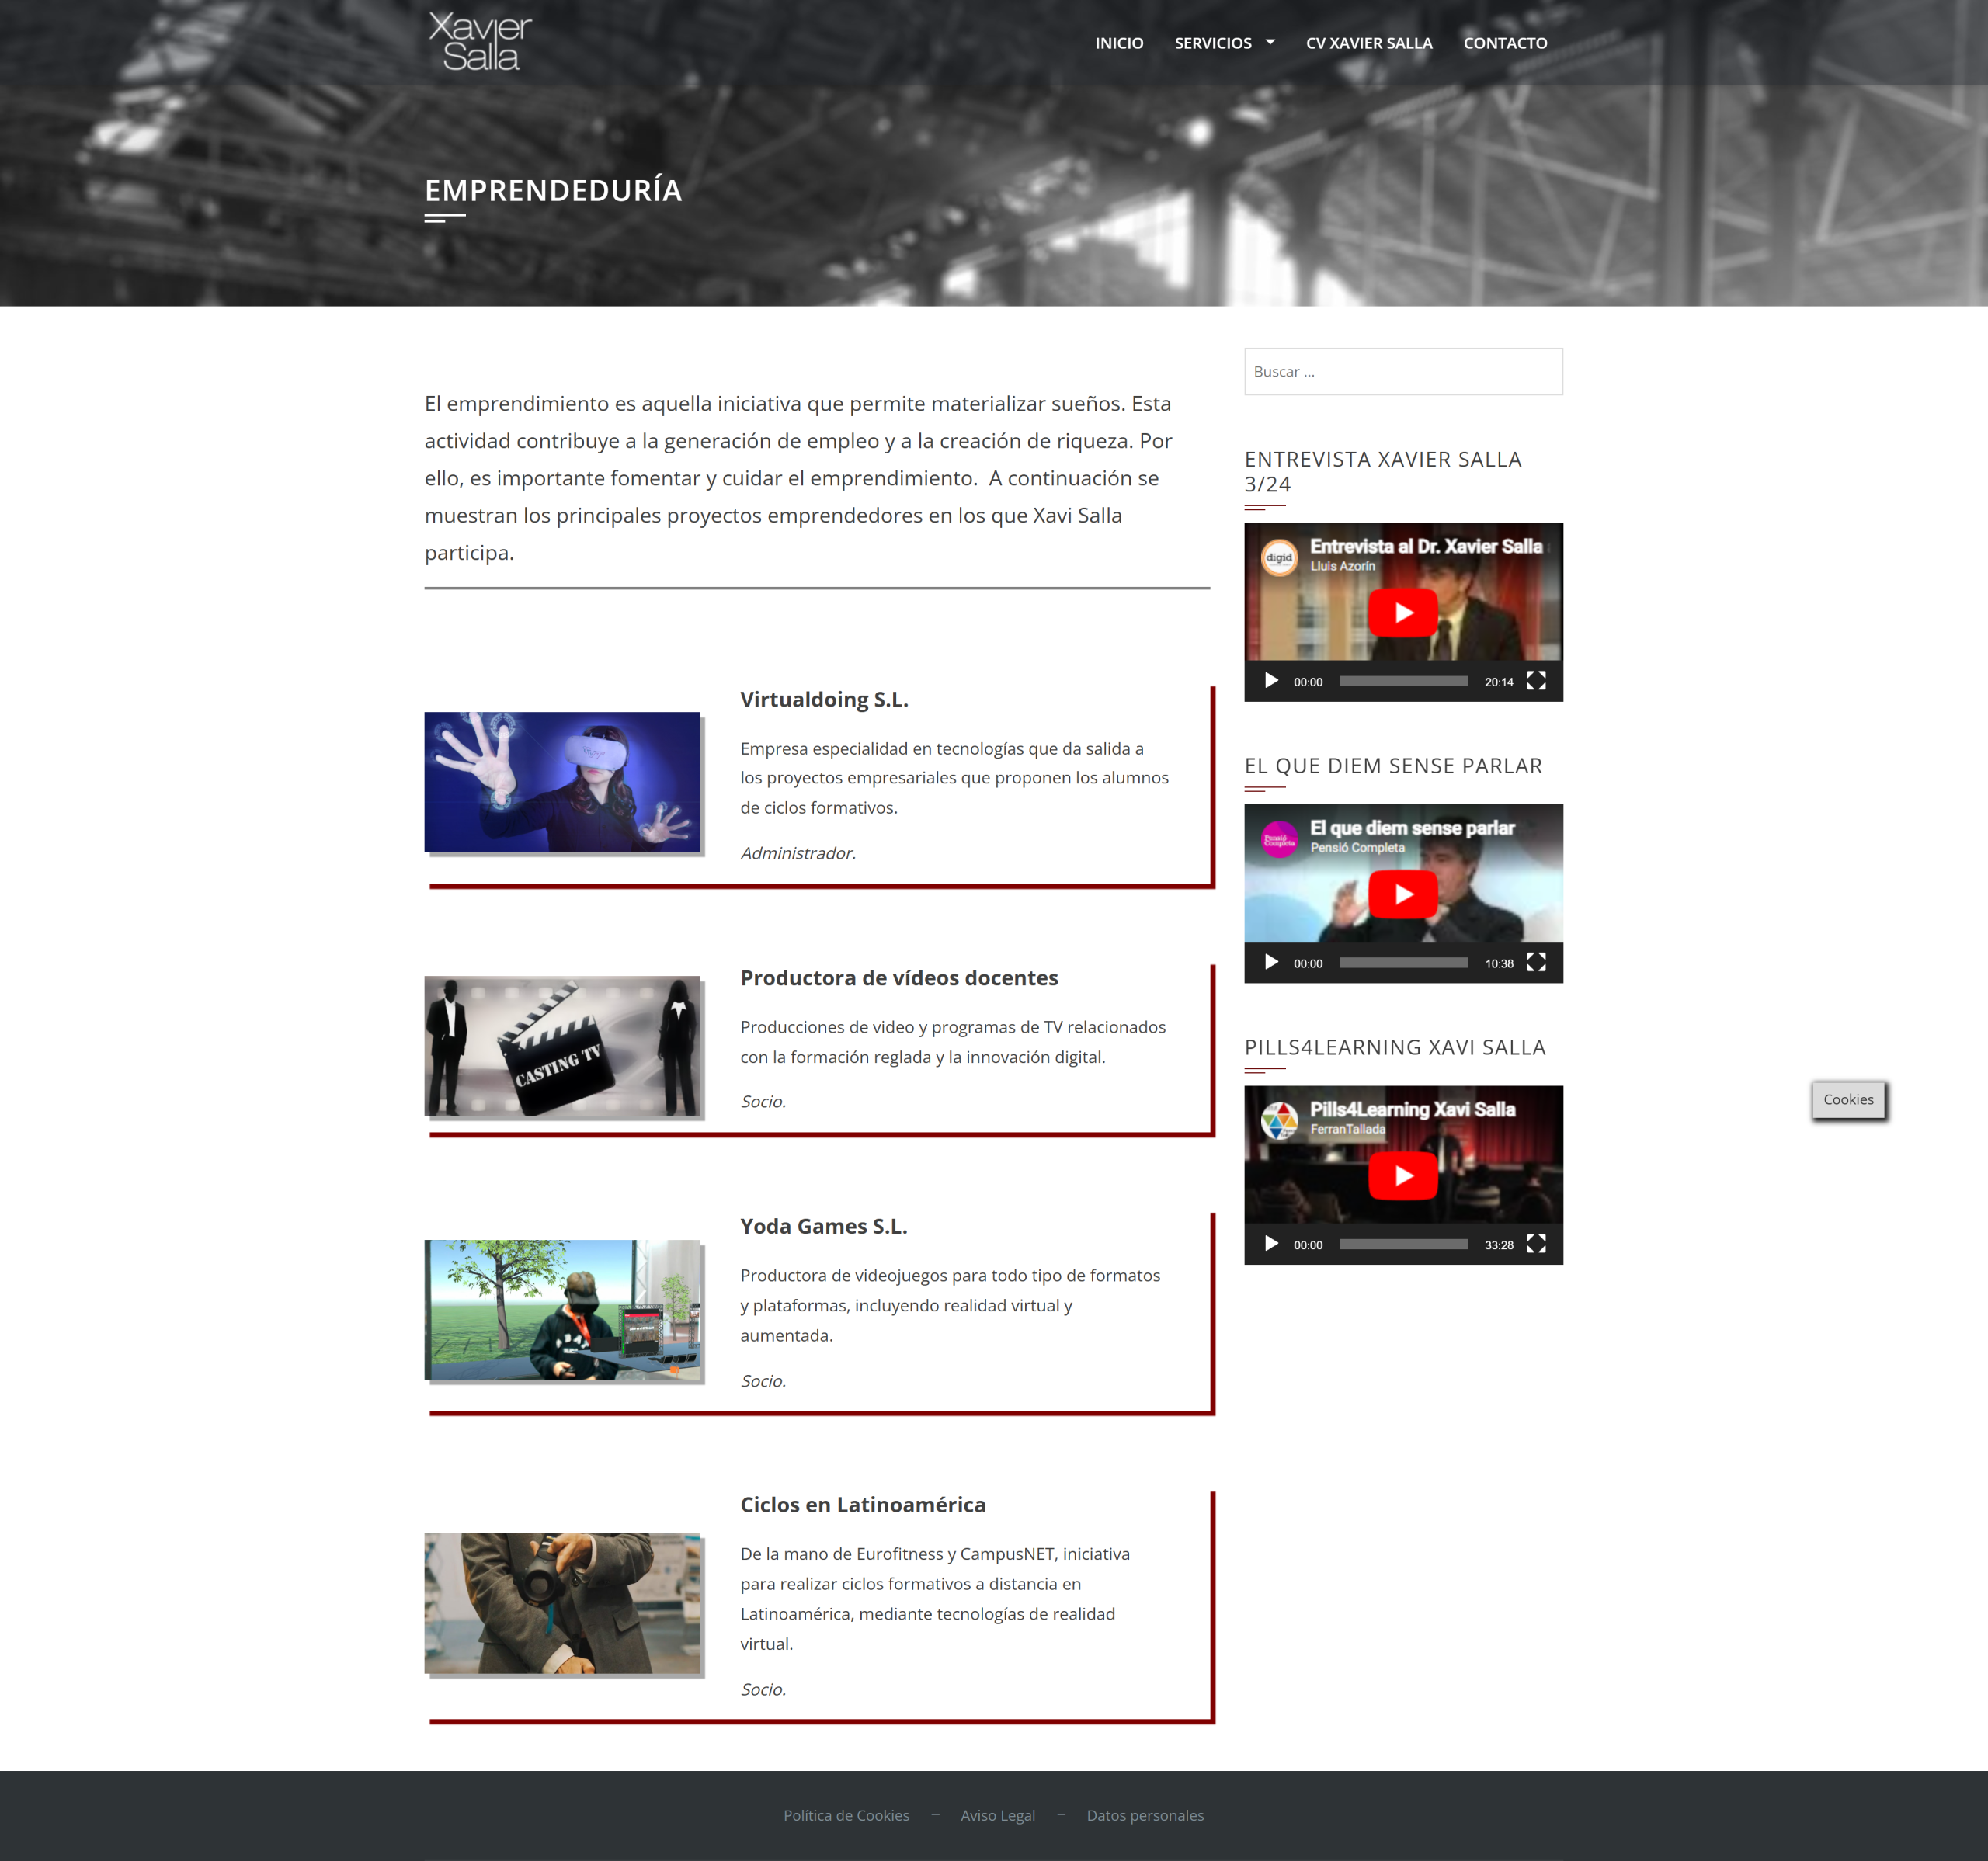
Task: Expand fullscreen on the 33:28 video
Action: [1536, 1244]
